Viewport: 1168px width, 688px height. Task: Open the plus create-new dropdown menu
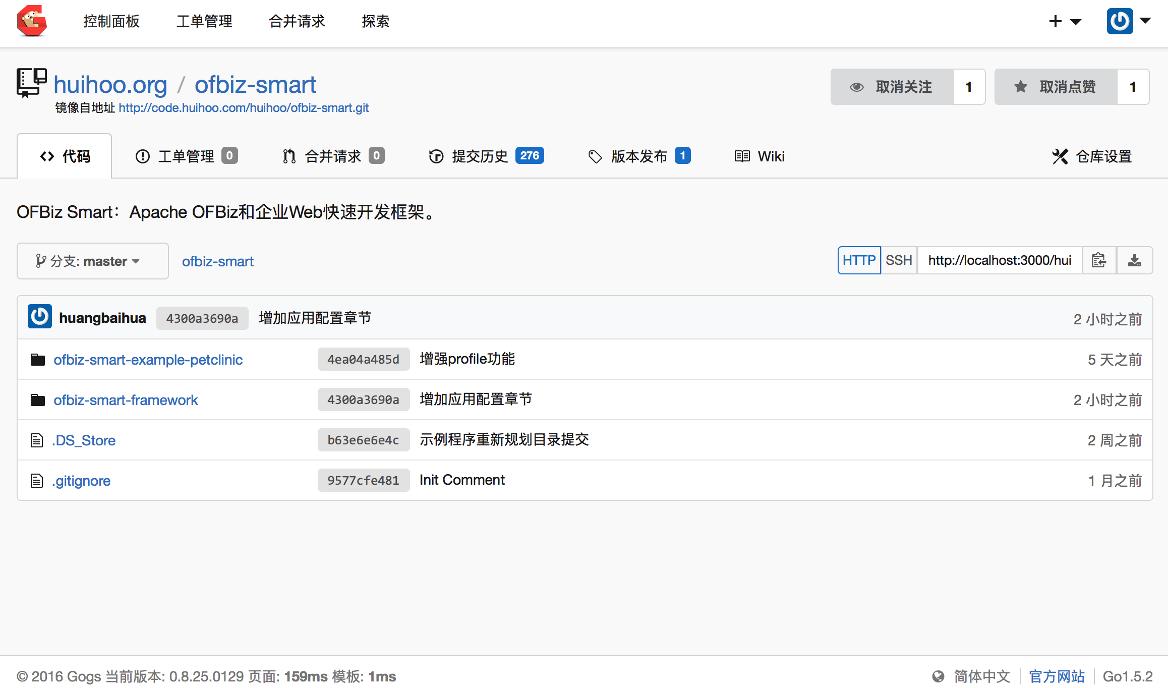click(x=1064, y=21)
